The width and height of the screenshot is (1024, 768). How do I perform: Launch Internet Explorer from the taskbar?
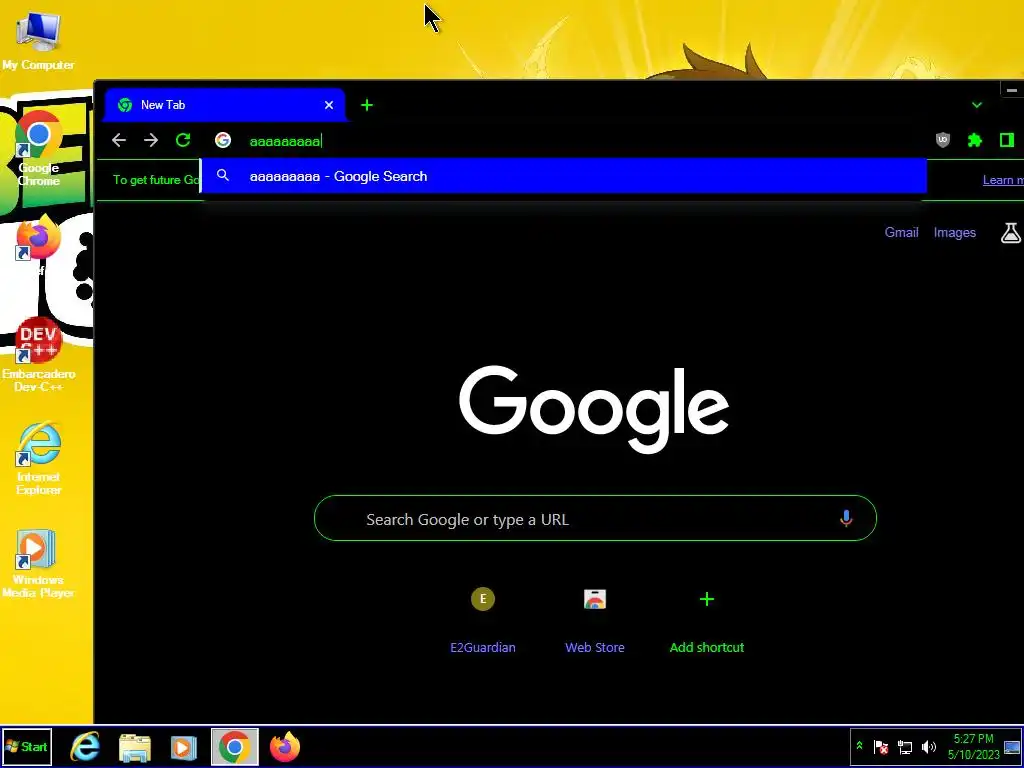coord(86,746)
